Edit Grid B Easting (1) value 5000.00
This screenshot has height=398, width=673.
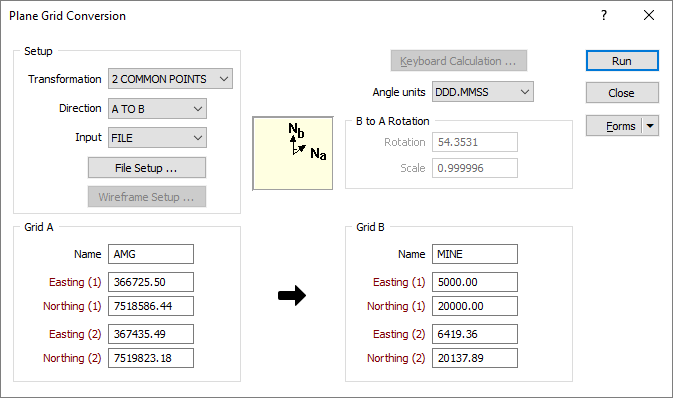click(475, 282)
